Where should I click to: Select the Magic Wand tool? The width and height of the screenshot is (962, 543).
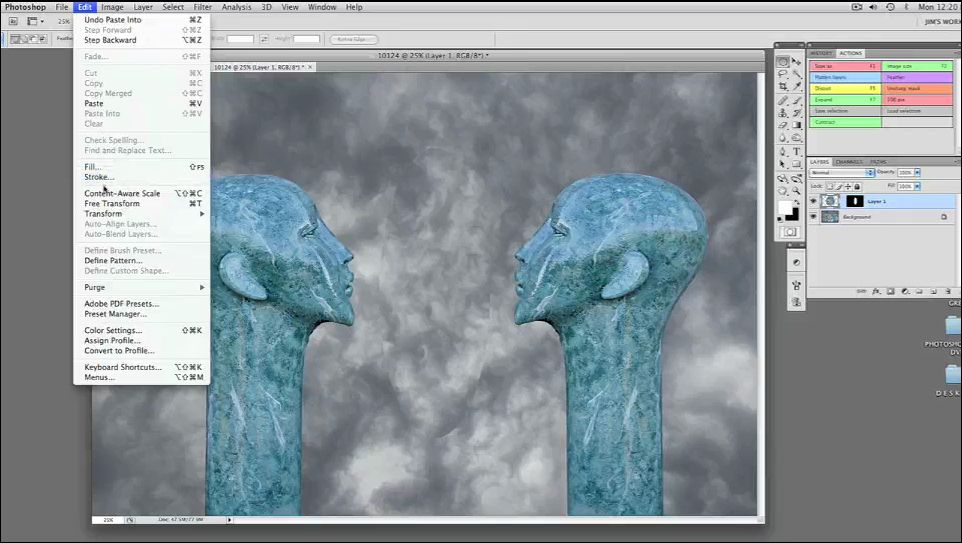pyautogui.click(x=797, y=74)
